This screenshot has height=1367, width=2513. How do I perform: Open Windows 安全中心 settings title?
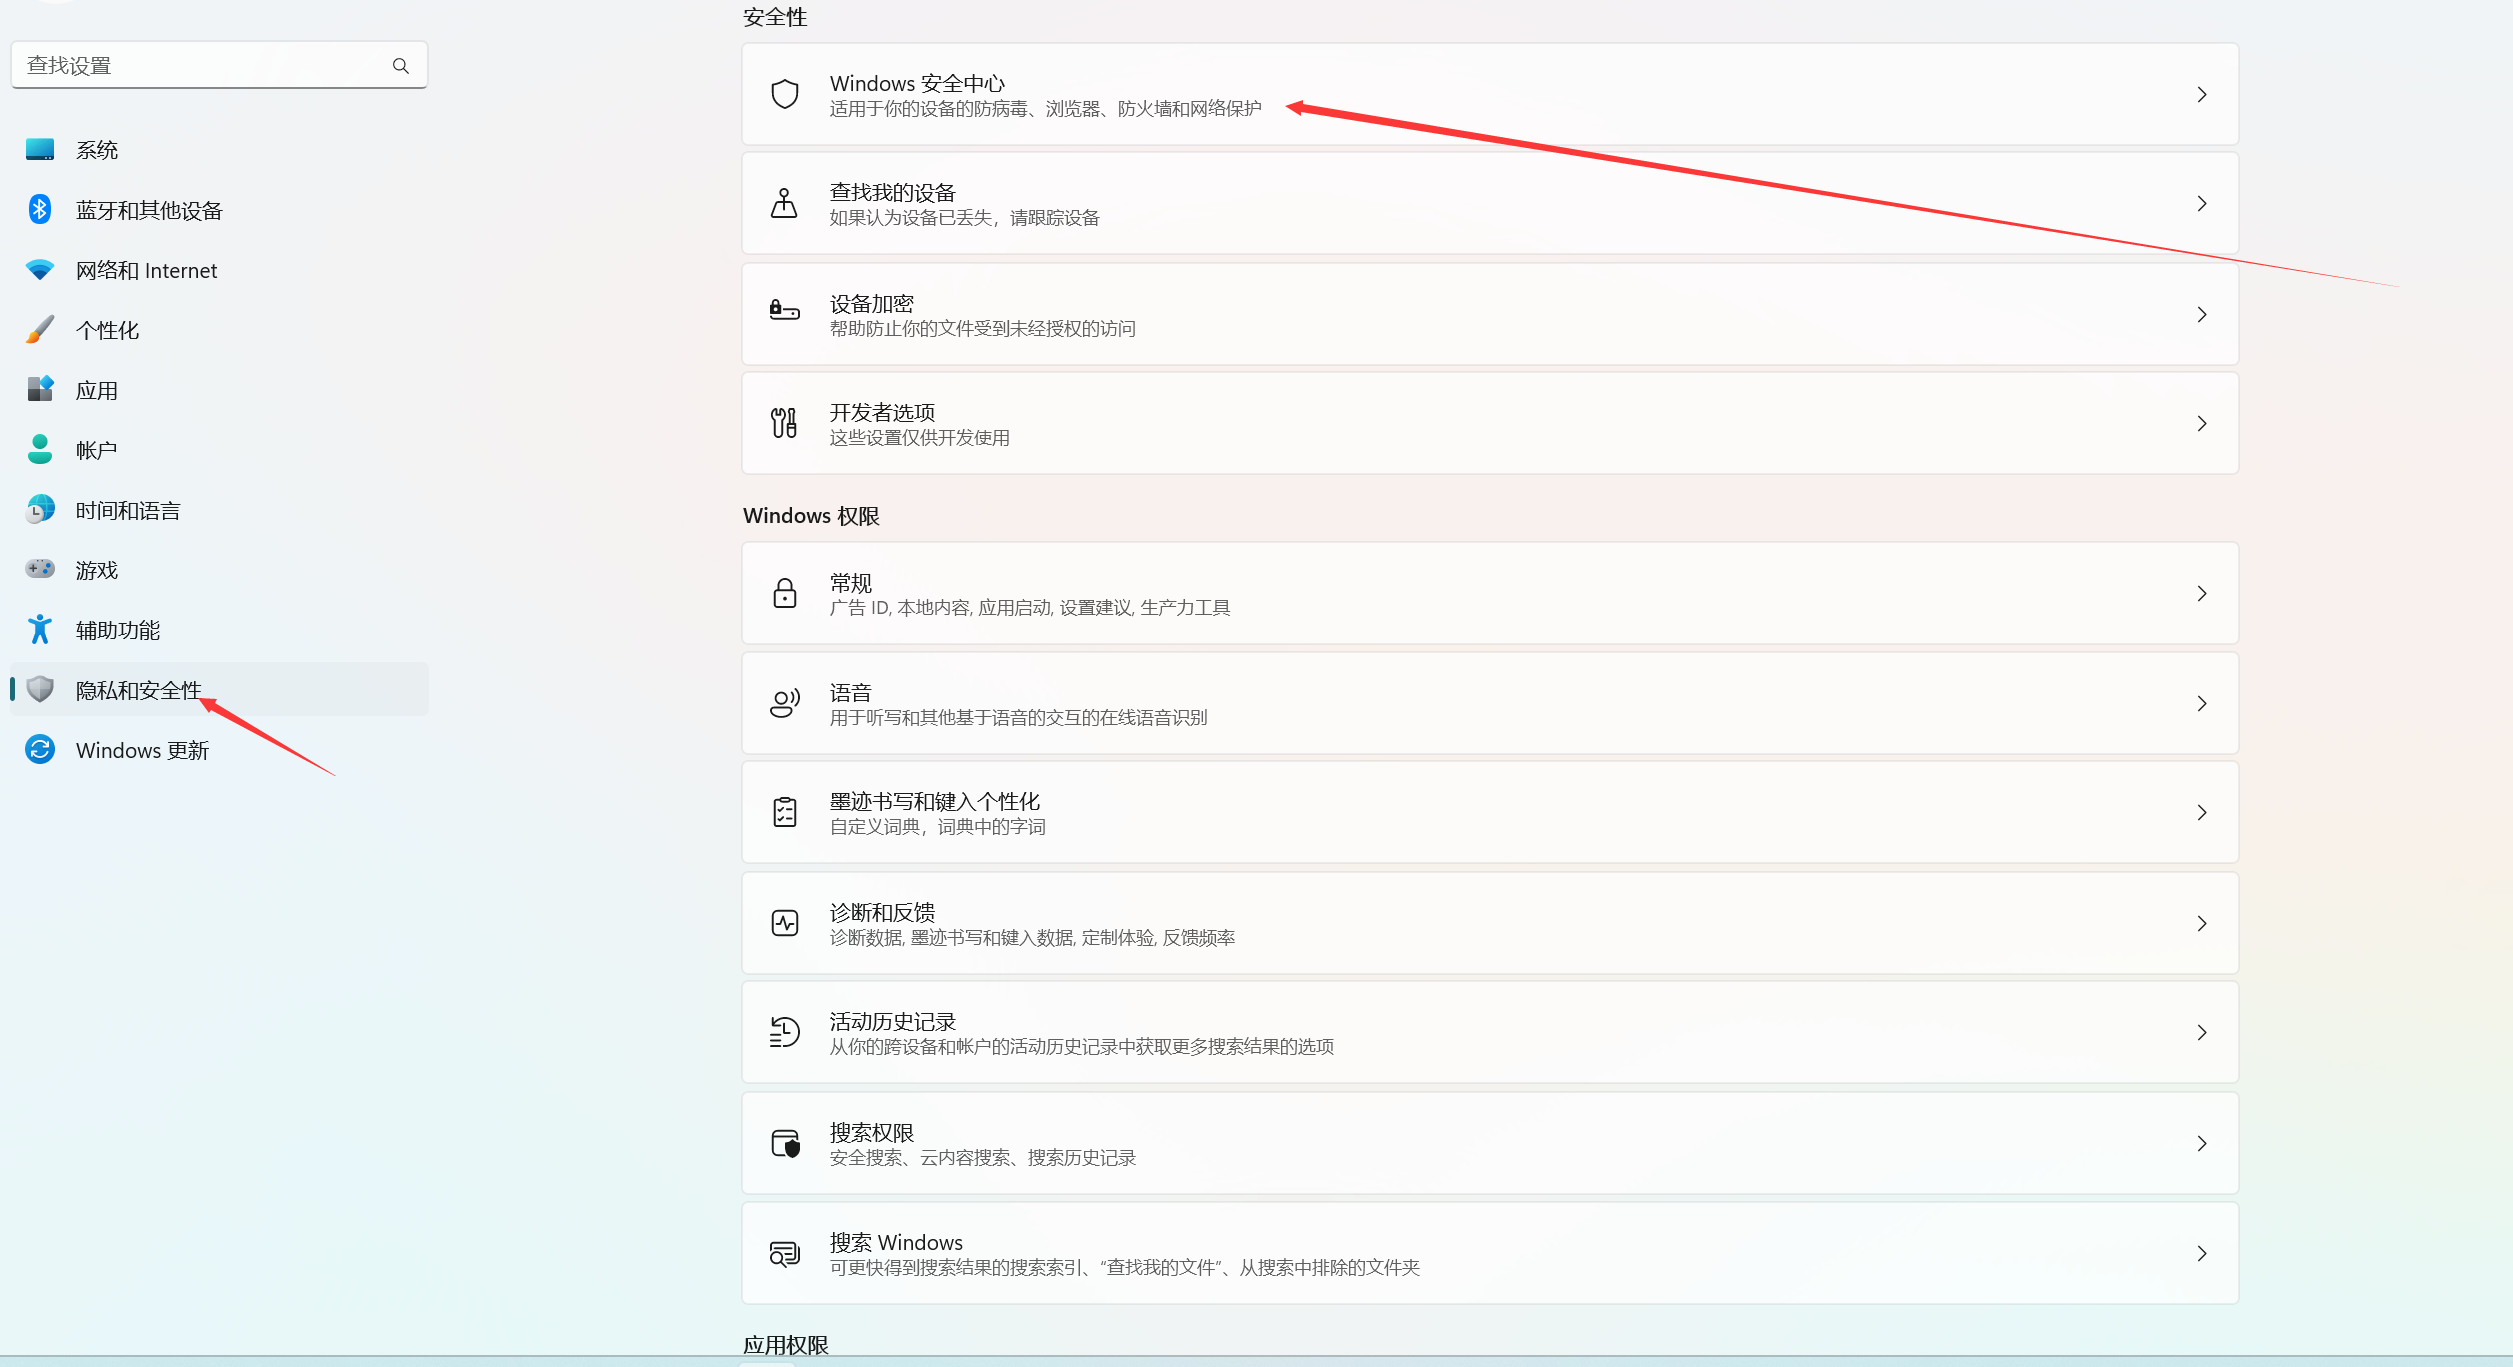(x=917, y=83)
